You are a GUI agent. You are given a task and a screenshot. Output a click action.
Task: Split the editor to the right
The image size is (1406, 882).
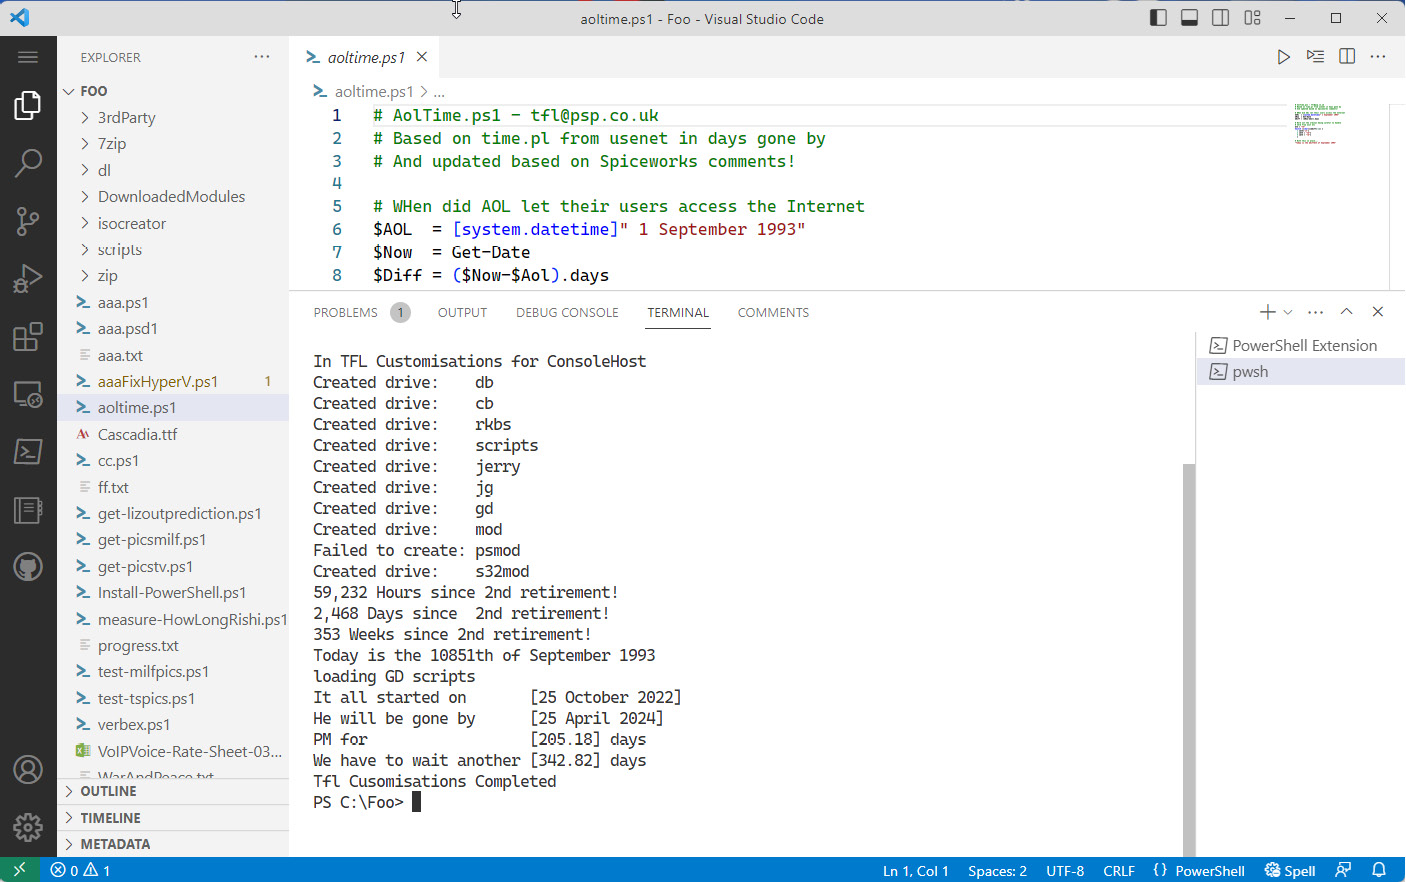point(1347,57)
